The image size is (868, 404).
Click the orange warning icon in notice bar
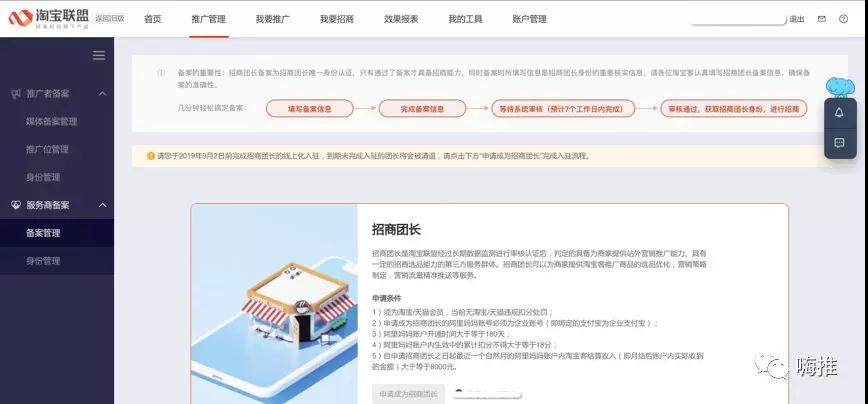tap(151, 156)
